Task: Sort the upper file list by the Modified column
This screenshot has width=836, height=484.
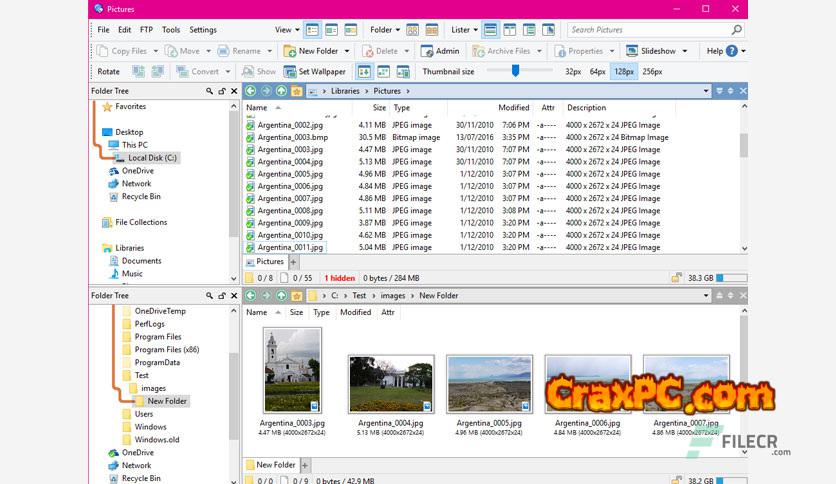Action: tap(513, 107)
